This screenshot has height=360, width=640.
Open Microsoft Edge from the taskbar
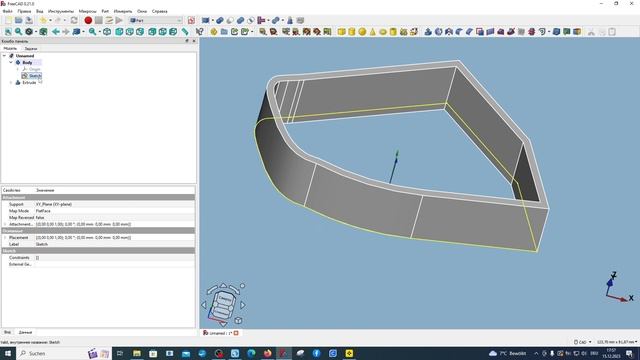251,353
